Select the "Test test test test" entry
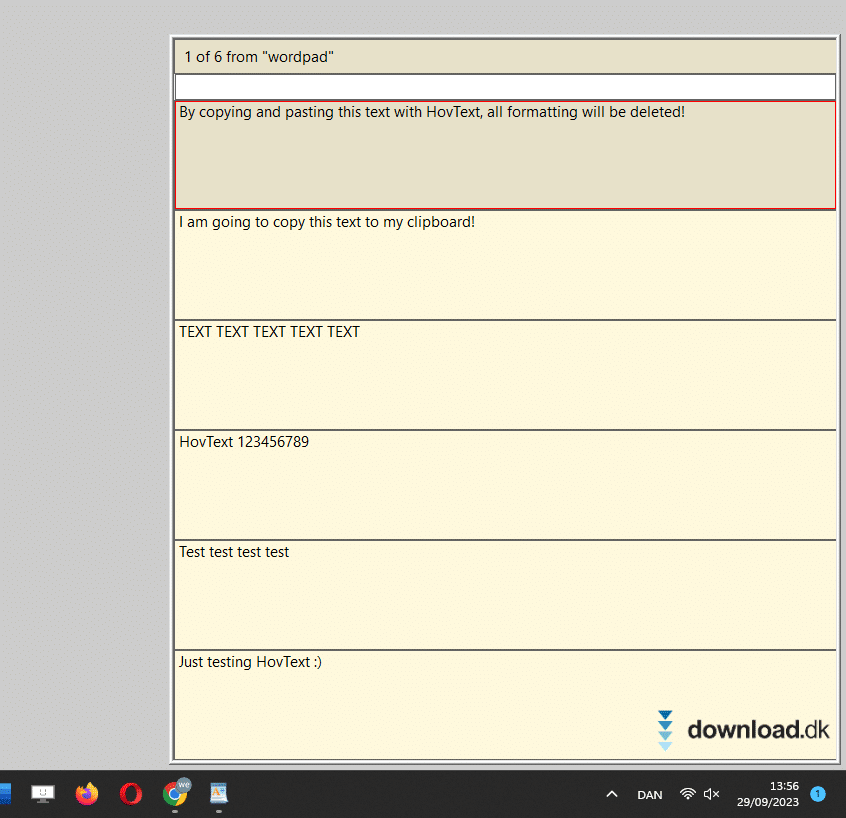846x818 pixels. pyautogui.click(x=505, y=595)
